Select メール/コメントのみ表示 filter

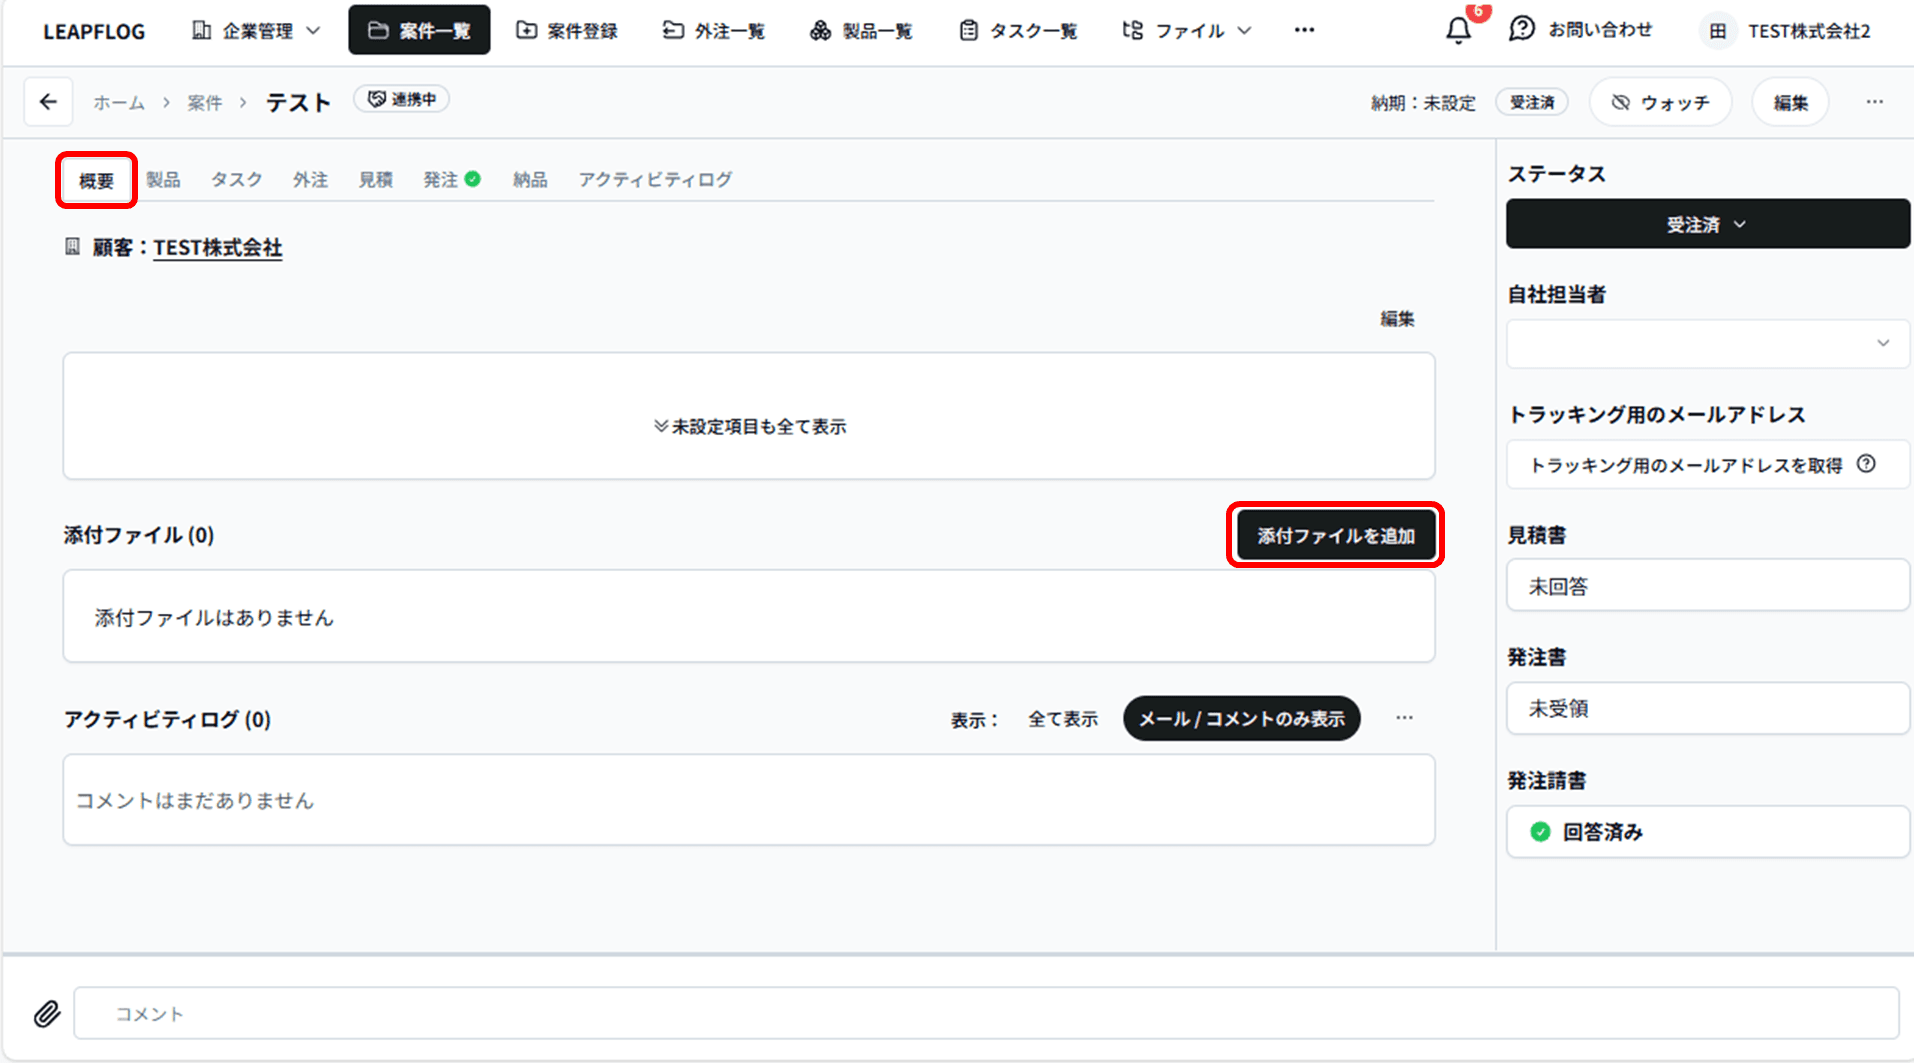click(1241, 719)
